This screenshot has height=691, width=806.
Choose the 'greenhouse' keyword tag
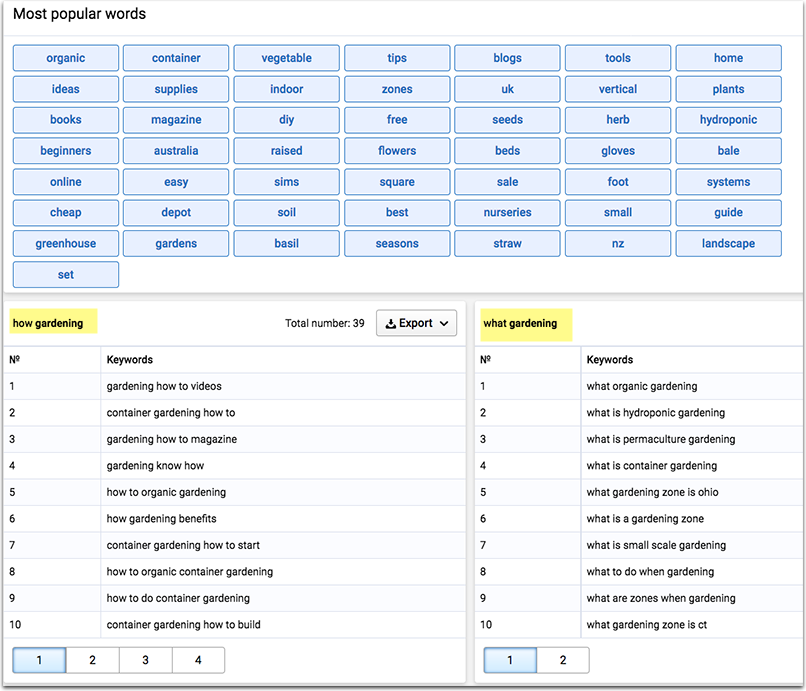[x=66, y=244]
